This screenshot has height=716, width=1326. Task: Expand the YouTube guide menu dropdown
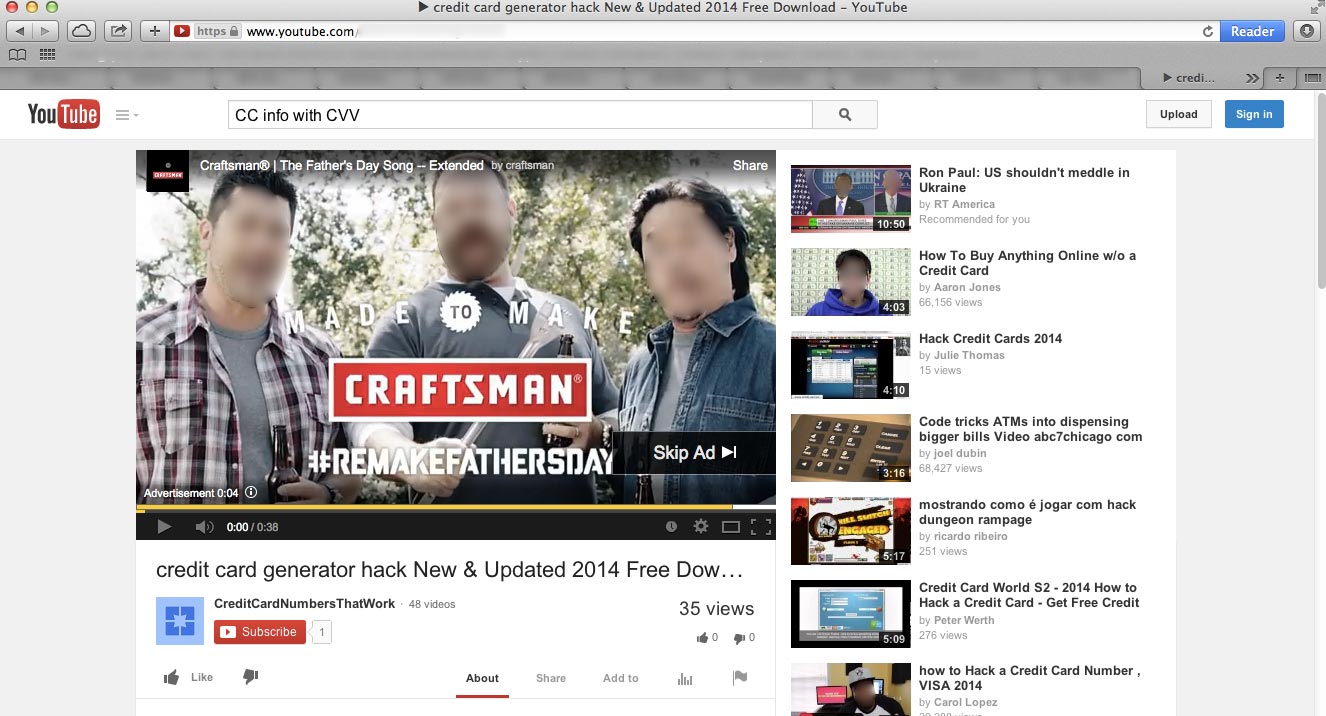pos(127,115)
